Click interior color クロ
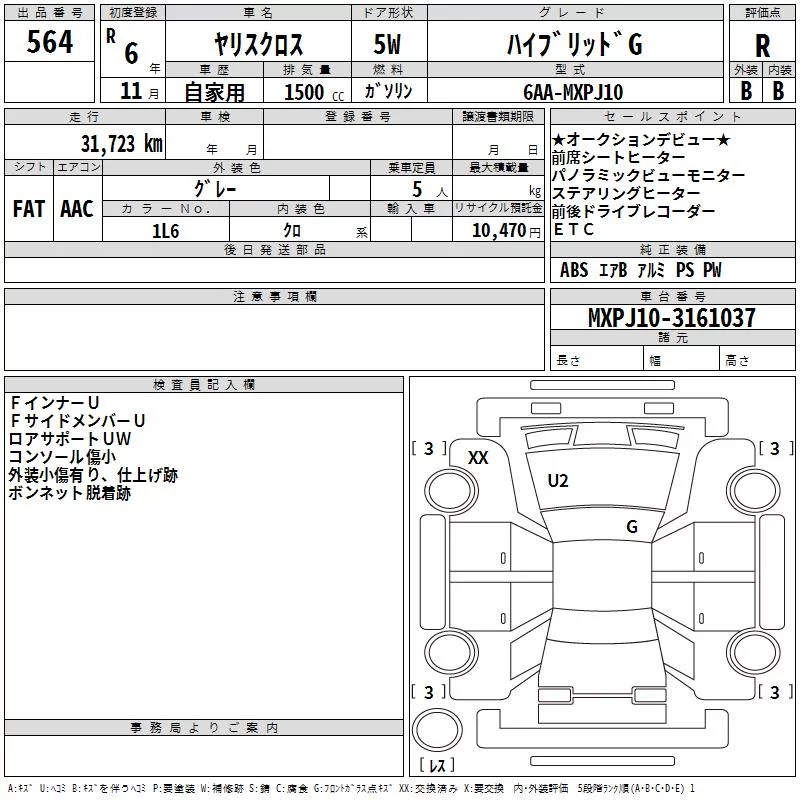 pyautogui.click(x=292, y=231)
